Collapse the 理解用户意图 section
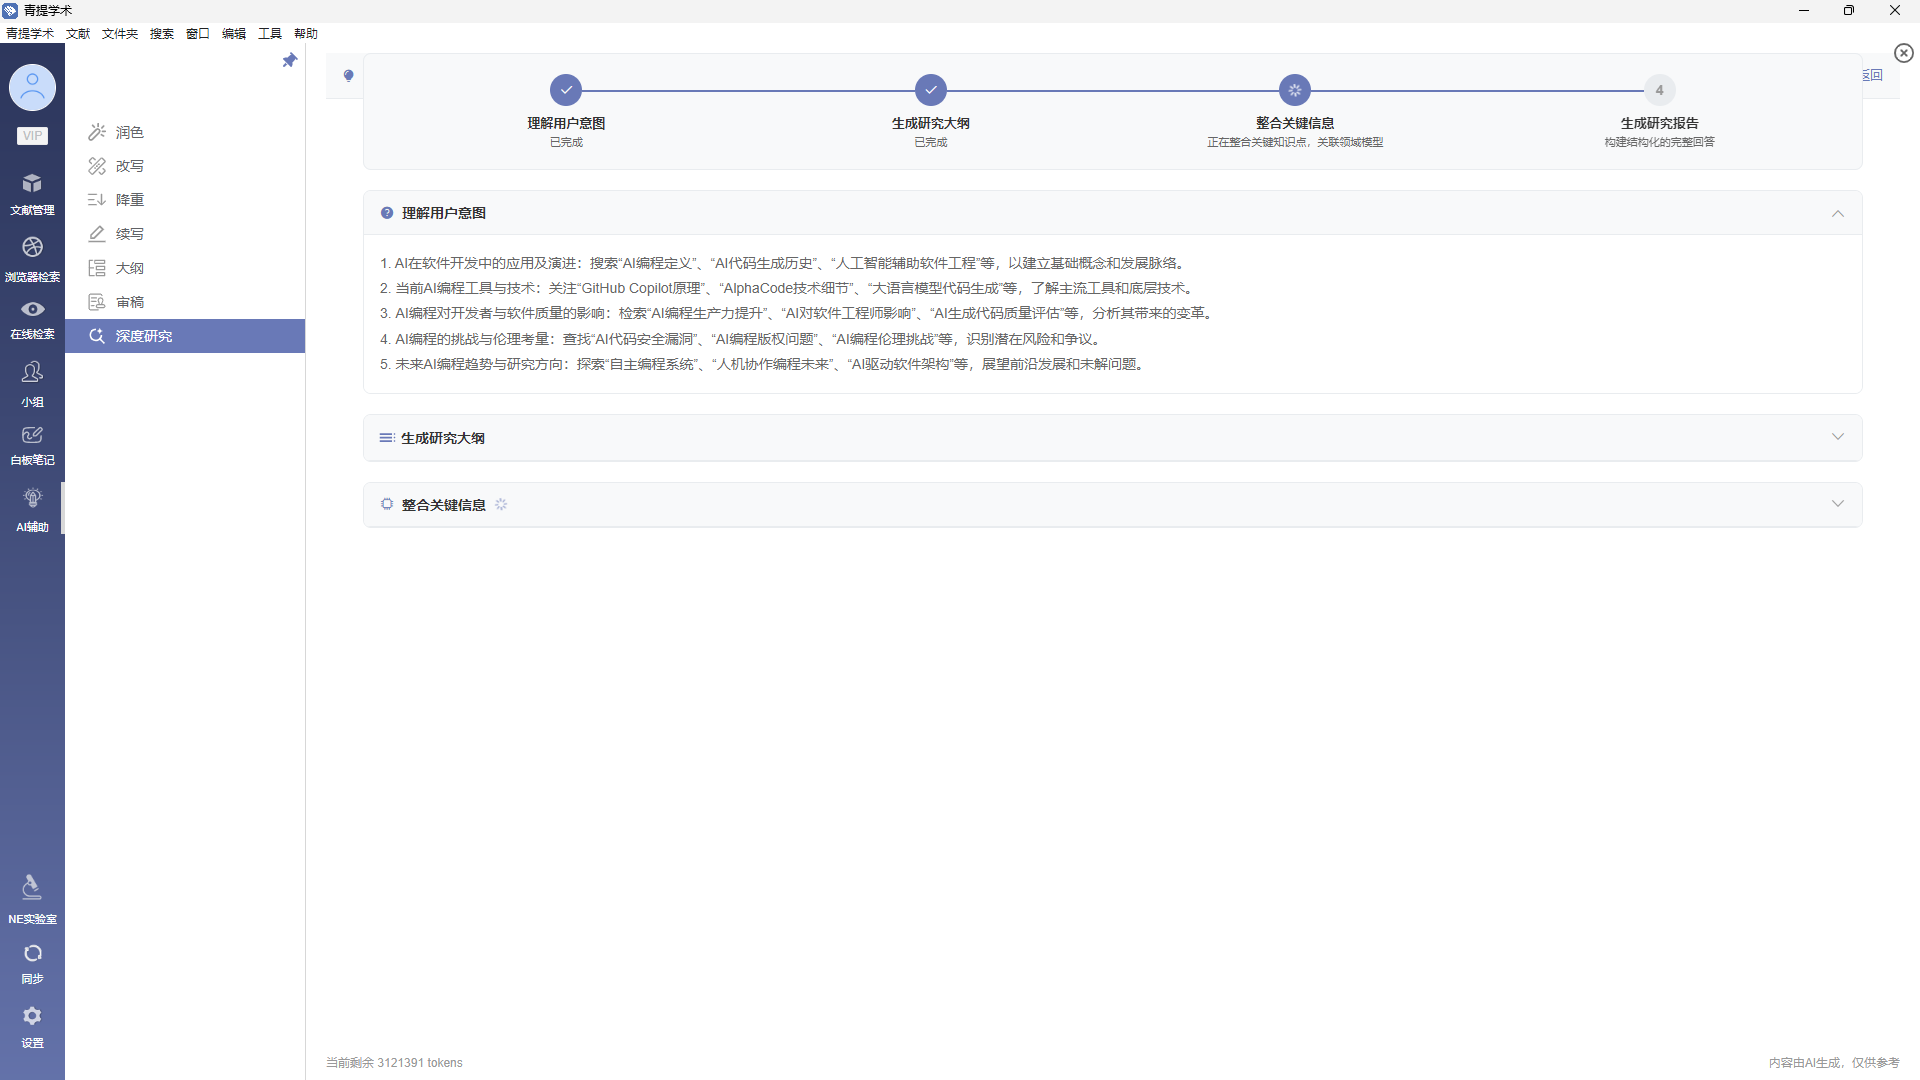 1837,213
